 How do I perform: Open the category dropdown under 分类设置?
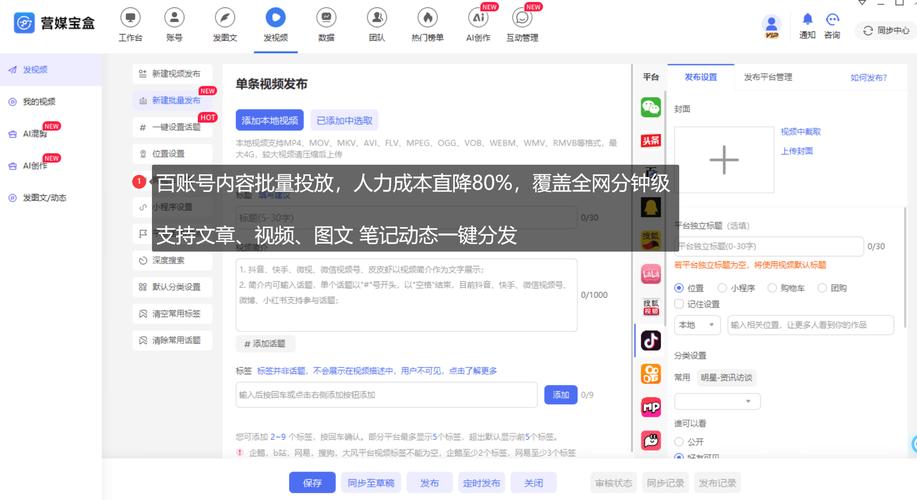[x=717, y=401]
